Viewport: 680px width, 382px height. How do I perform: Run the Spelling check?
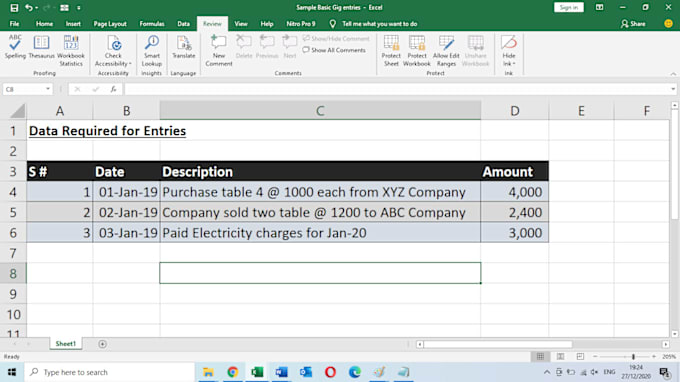click(x=15, y=47)
